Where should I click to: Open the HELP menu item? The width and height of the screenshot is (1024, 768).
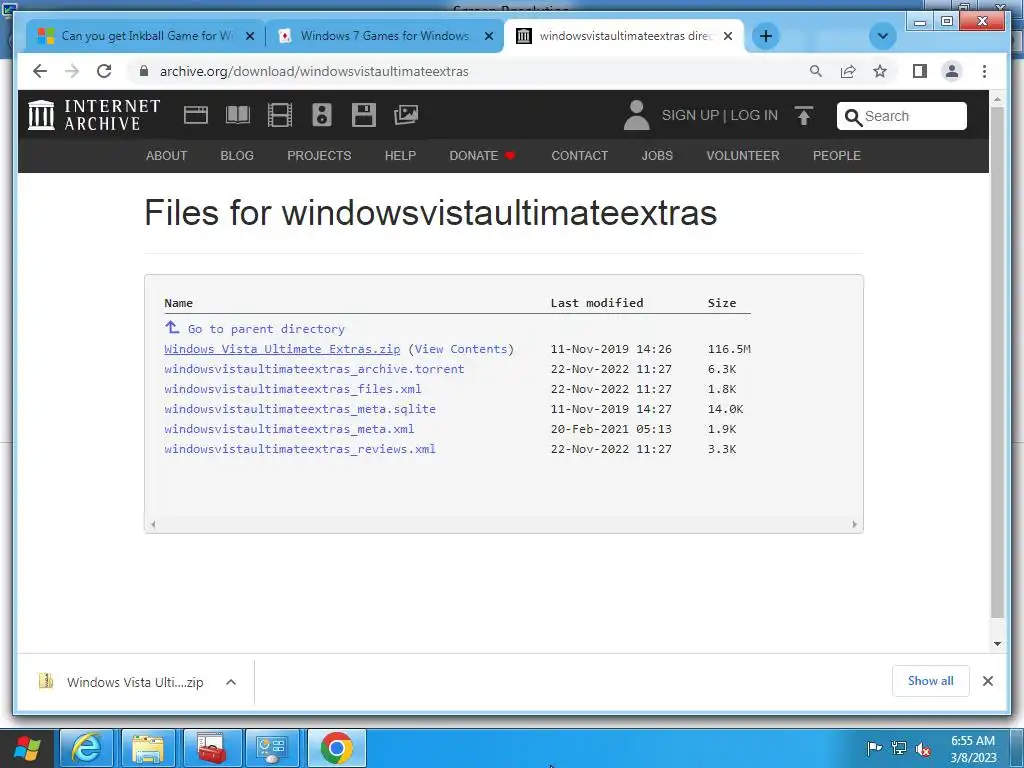(400, 155)
